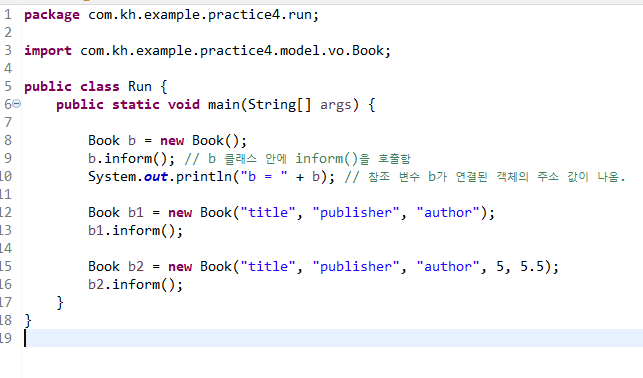
Task: Click the 'static' keyword
Action: pyautogui.click(x=136, y=105)
